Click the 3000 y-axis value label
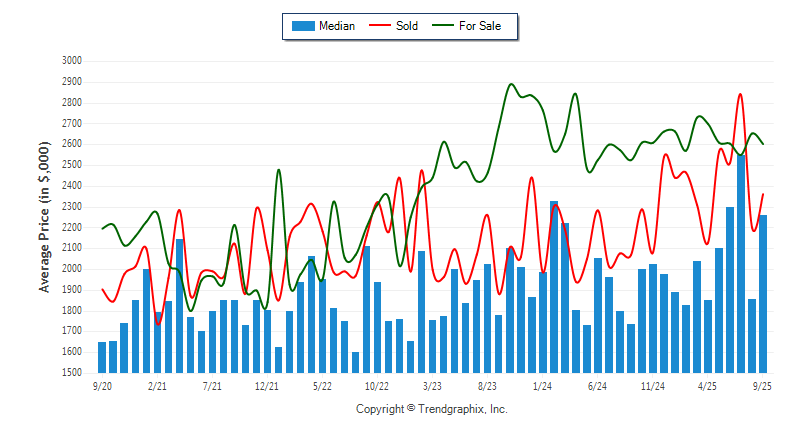 coord(70,61)
